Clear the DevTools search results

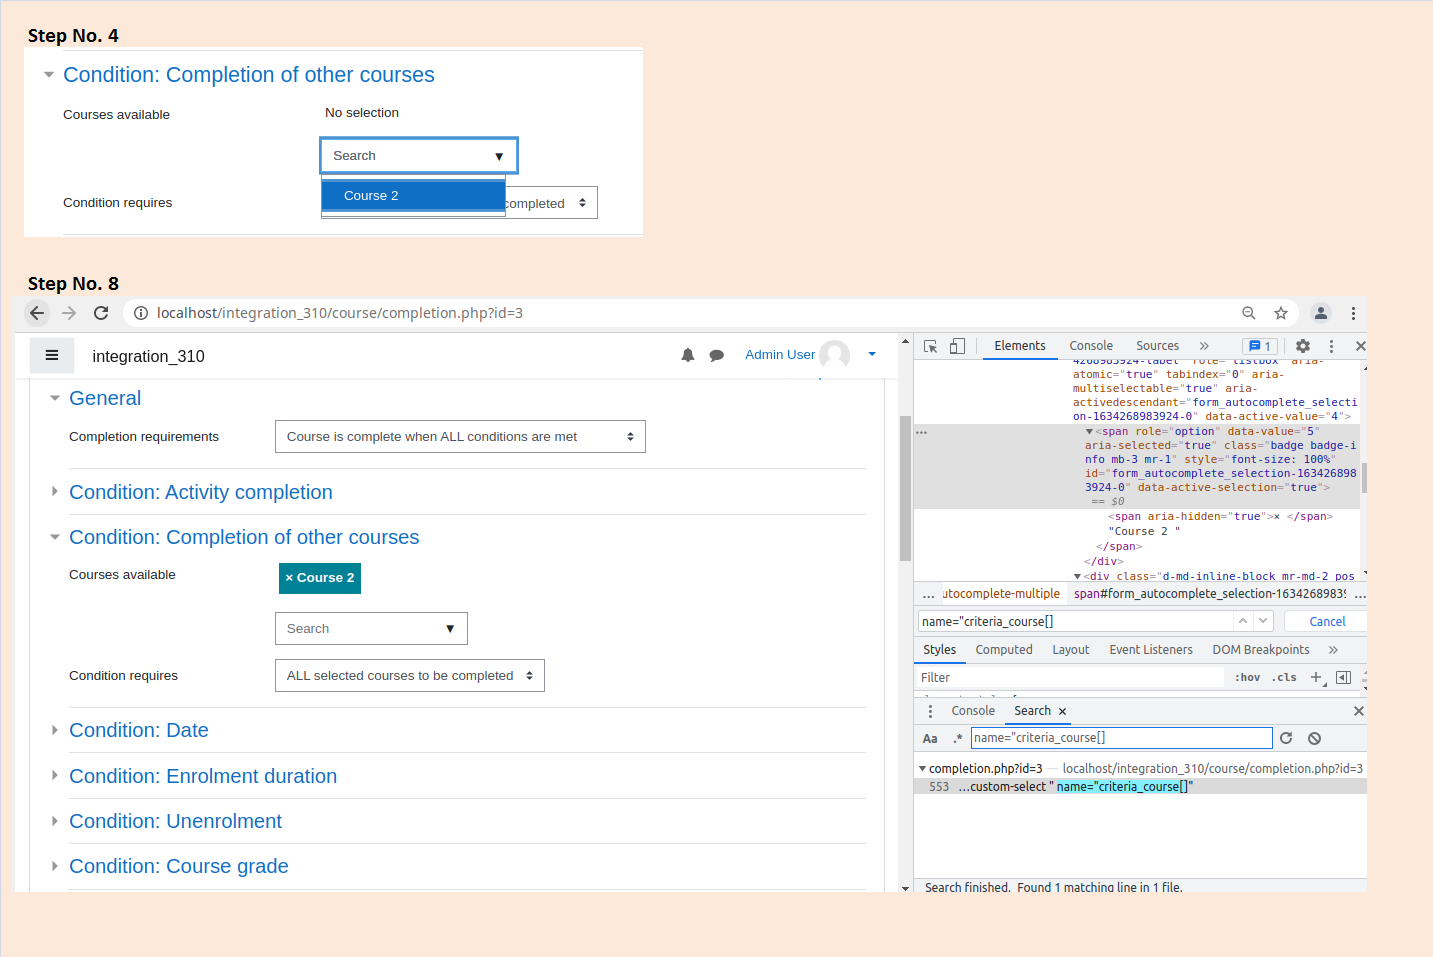(1315, 738)
